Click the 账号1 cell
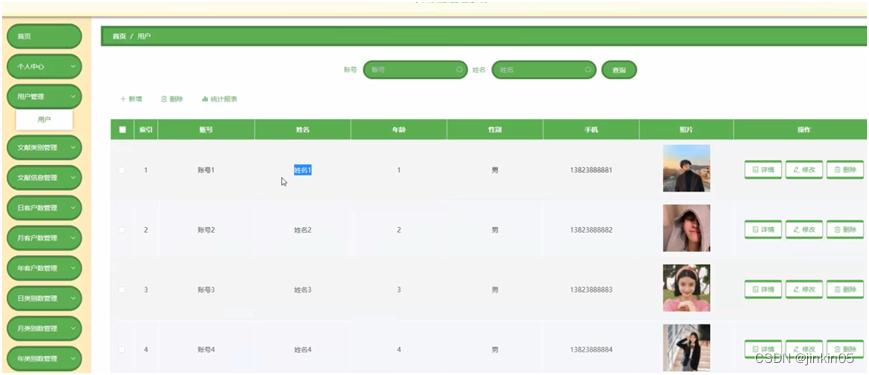 pyautogui.click(x=206, y=170)
